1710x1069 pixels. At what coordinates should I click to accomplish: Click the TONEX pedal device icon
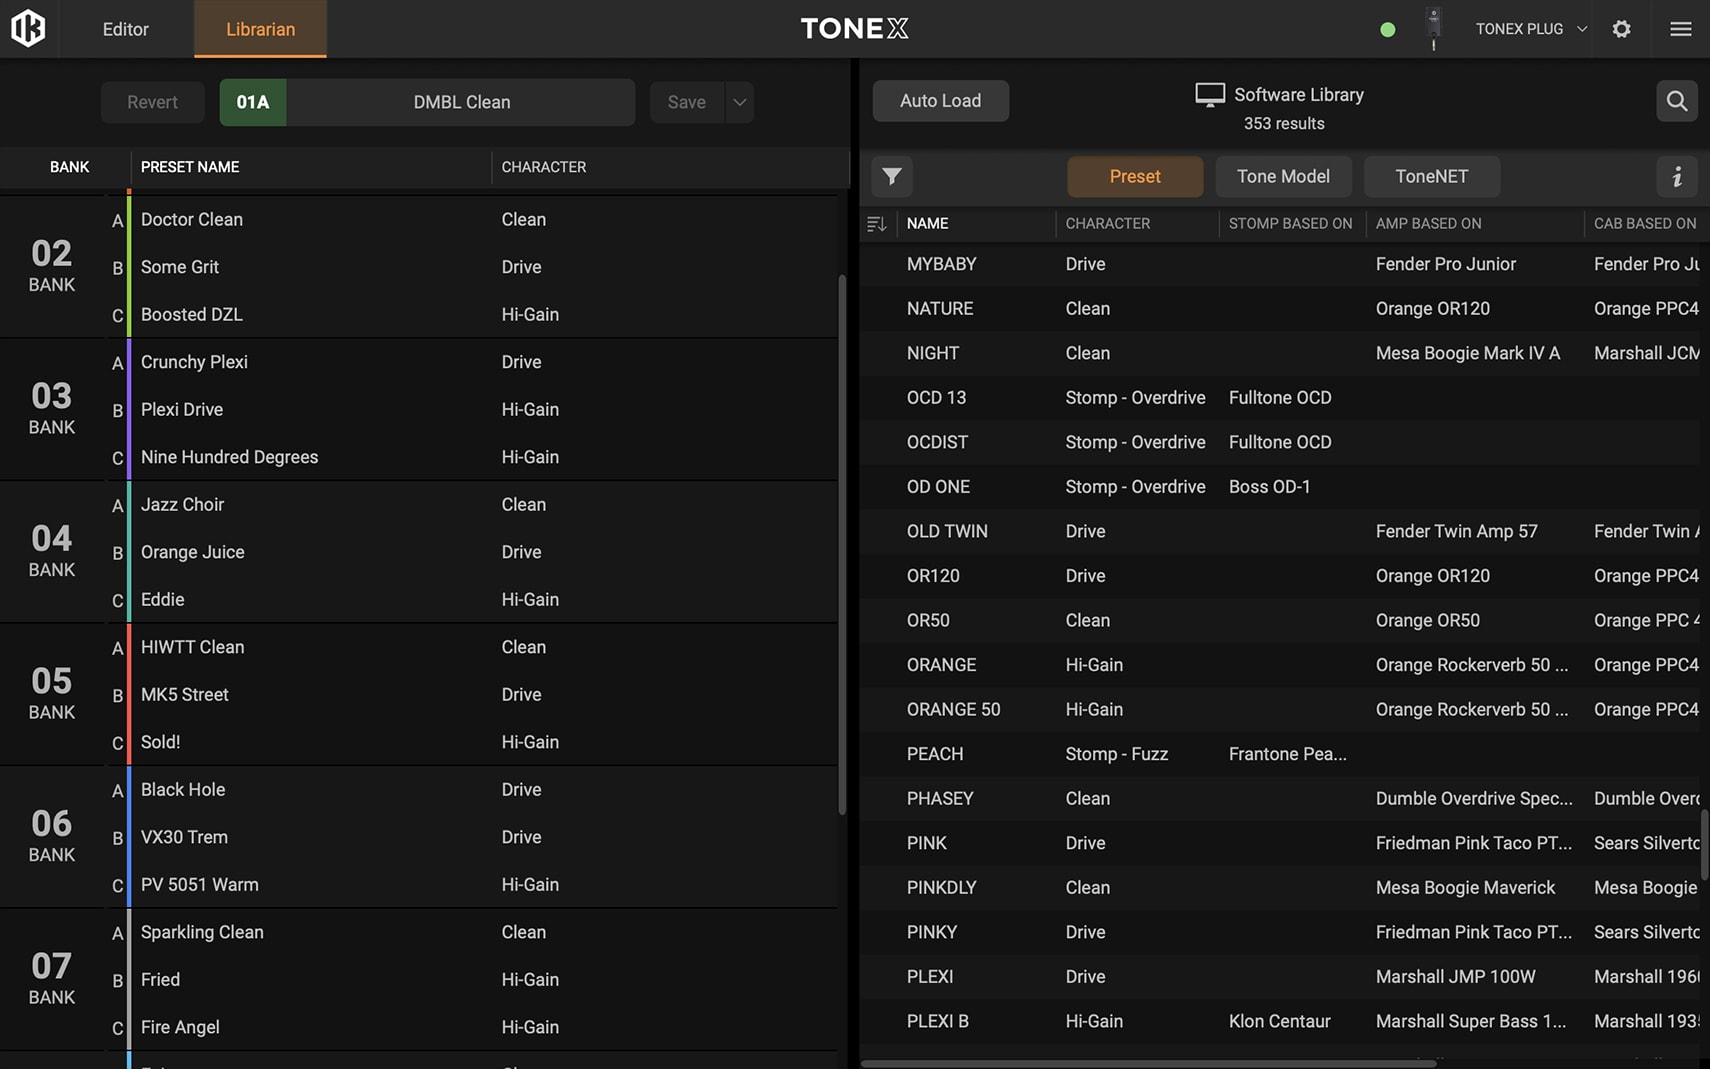[1433, 28]
